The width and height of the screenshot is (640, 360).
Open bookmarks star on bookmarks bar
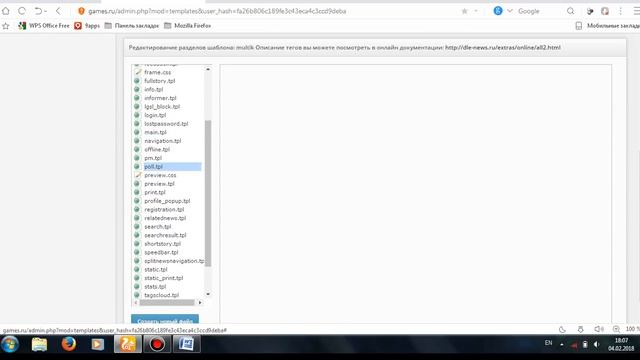[6, 26]
